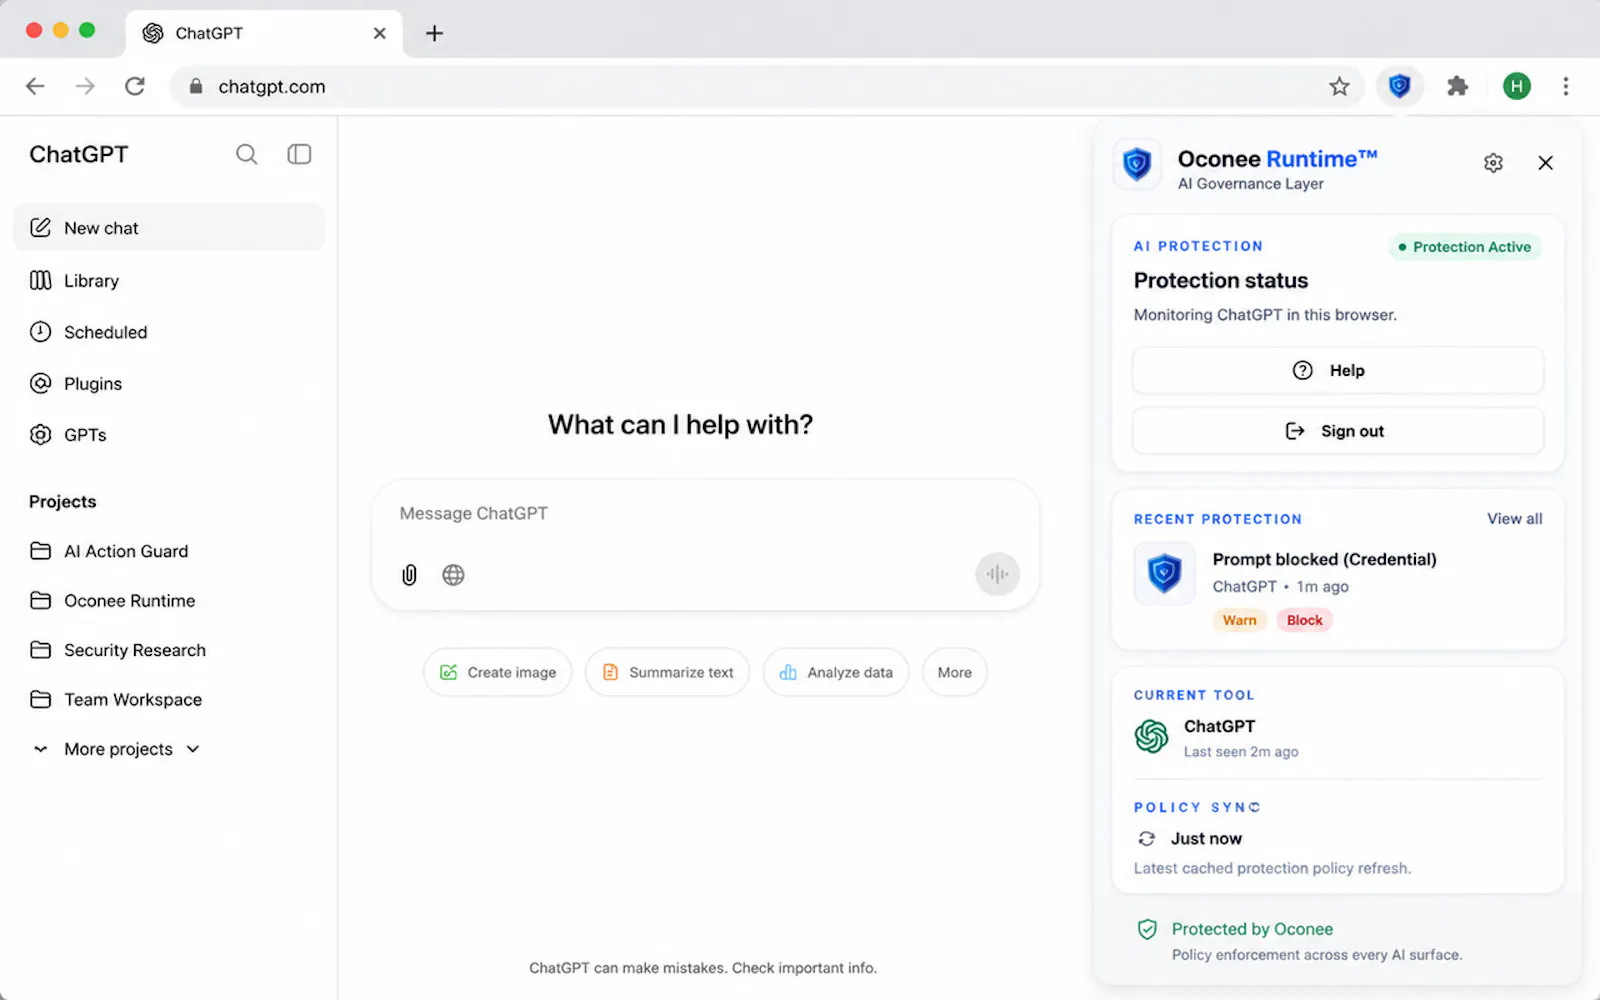Image resolution: width=1600 pixels, height=1000 pixels.
Task: Refresh policy sync icon beside Just now
Action: (1146, 839)
